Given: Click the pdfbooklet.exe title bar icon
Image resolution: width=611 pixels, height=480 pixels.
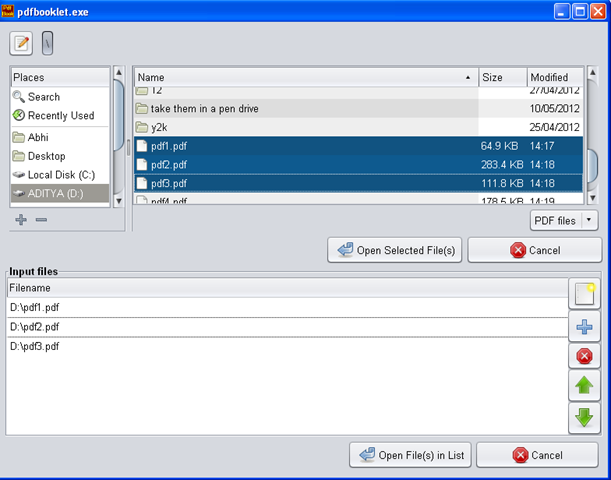Looking at the screenshot, I should point(7,11).
